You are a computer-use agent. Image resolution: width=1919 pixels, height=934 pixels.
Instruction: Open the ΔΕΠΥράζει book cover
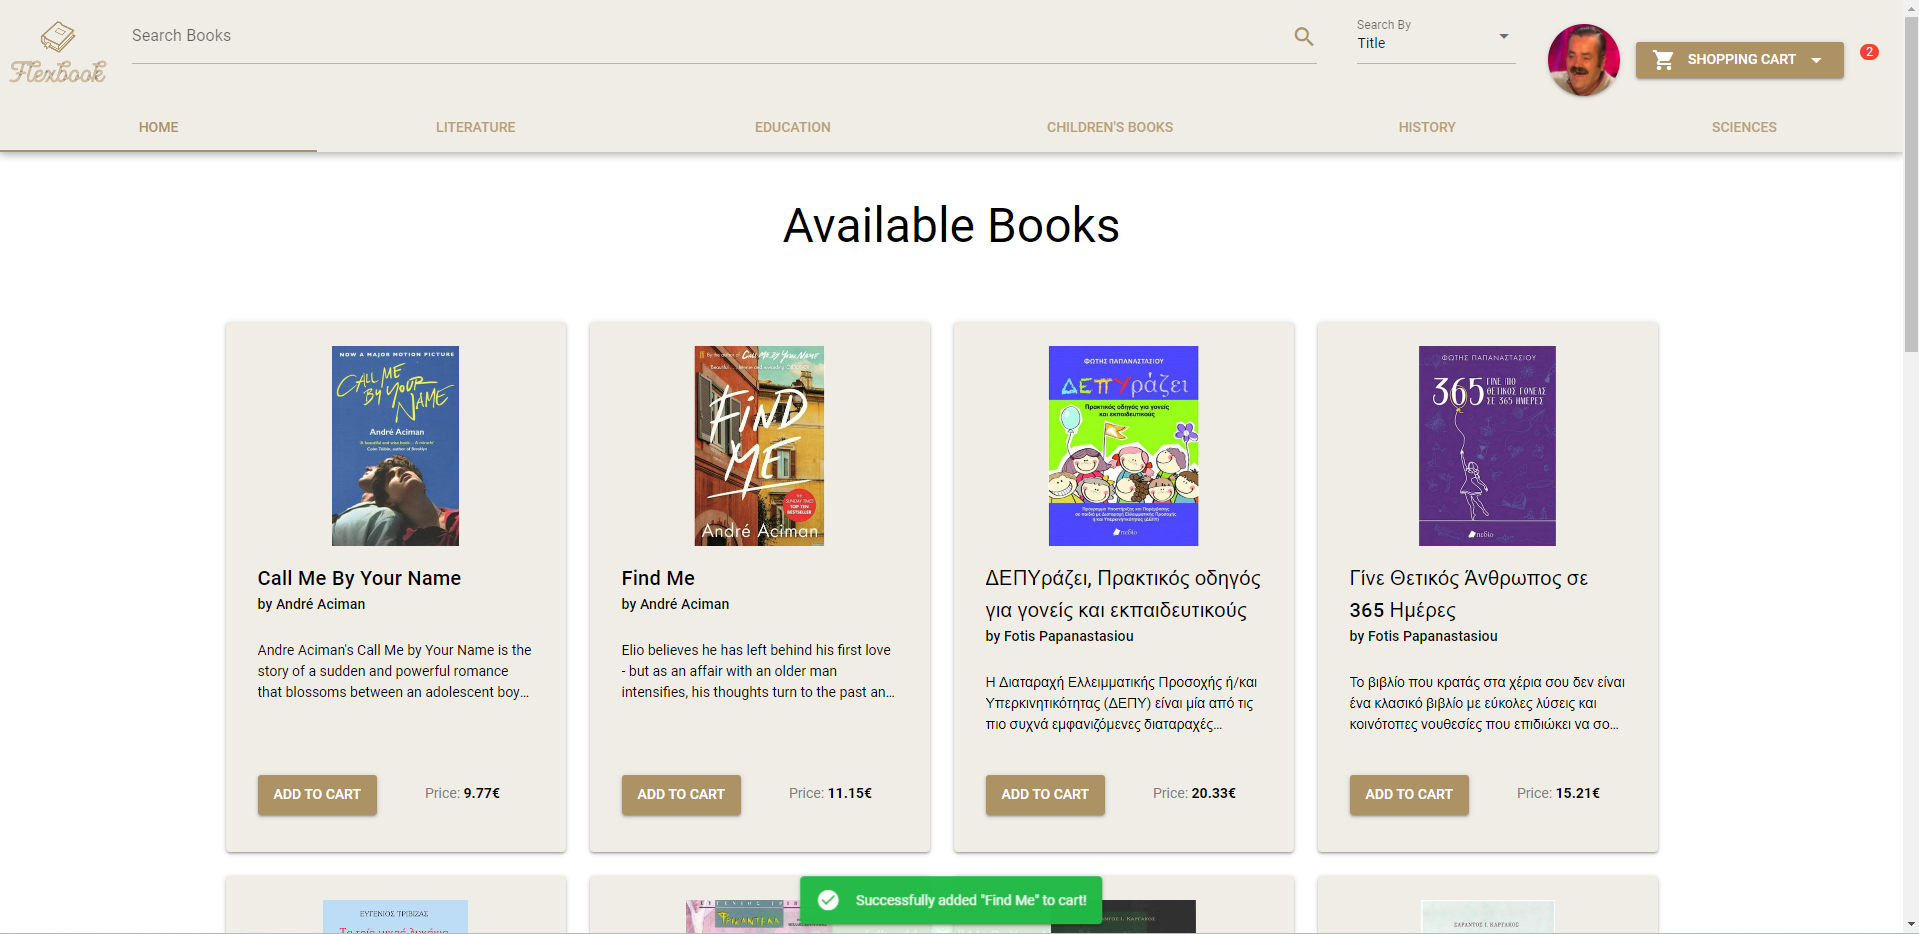pos(1123,446)
